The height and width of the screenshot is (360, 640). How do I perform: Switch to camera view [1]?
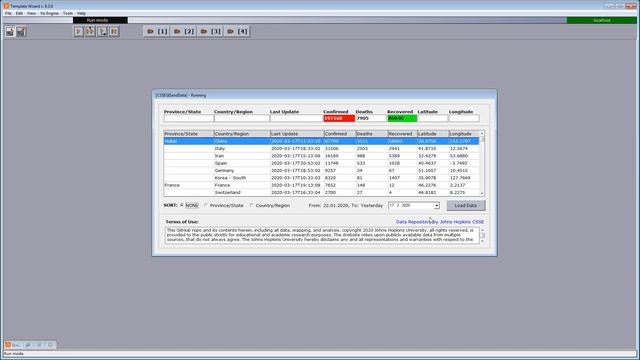[157, 31]
